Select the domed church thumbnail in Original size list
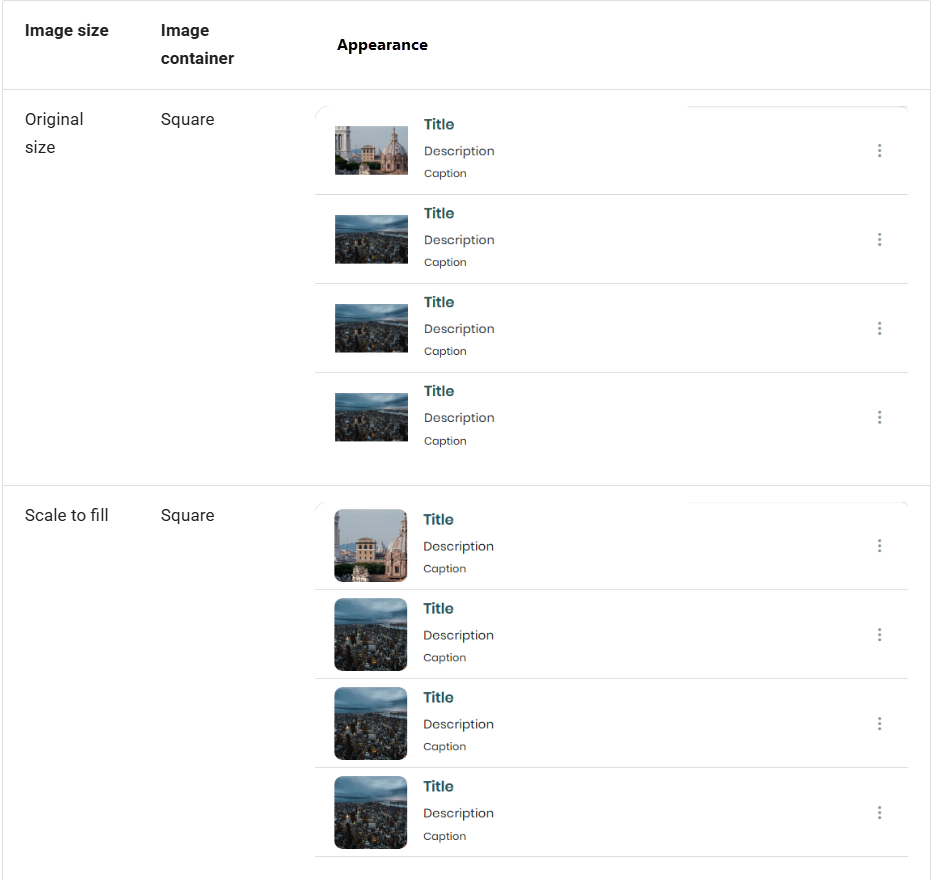This screenshot has height=880, width=931. point(371,150)
